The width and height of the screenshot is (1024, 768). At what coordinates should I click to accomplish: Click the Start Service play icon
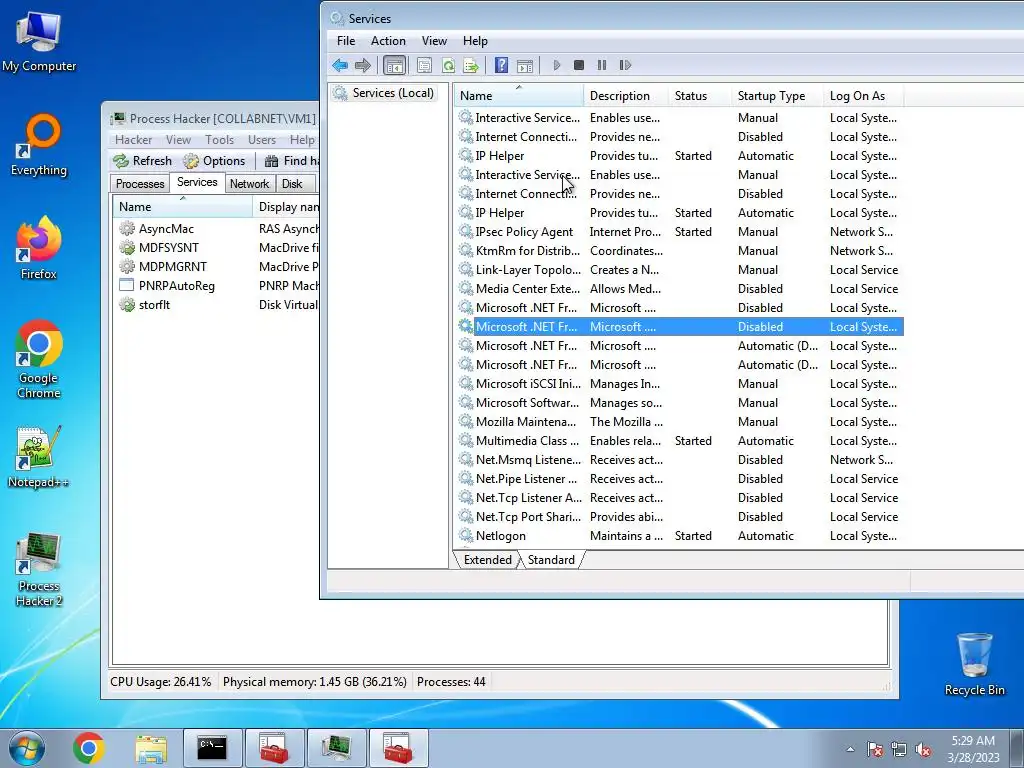(556, 65)
